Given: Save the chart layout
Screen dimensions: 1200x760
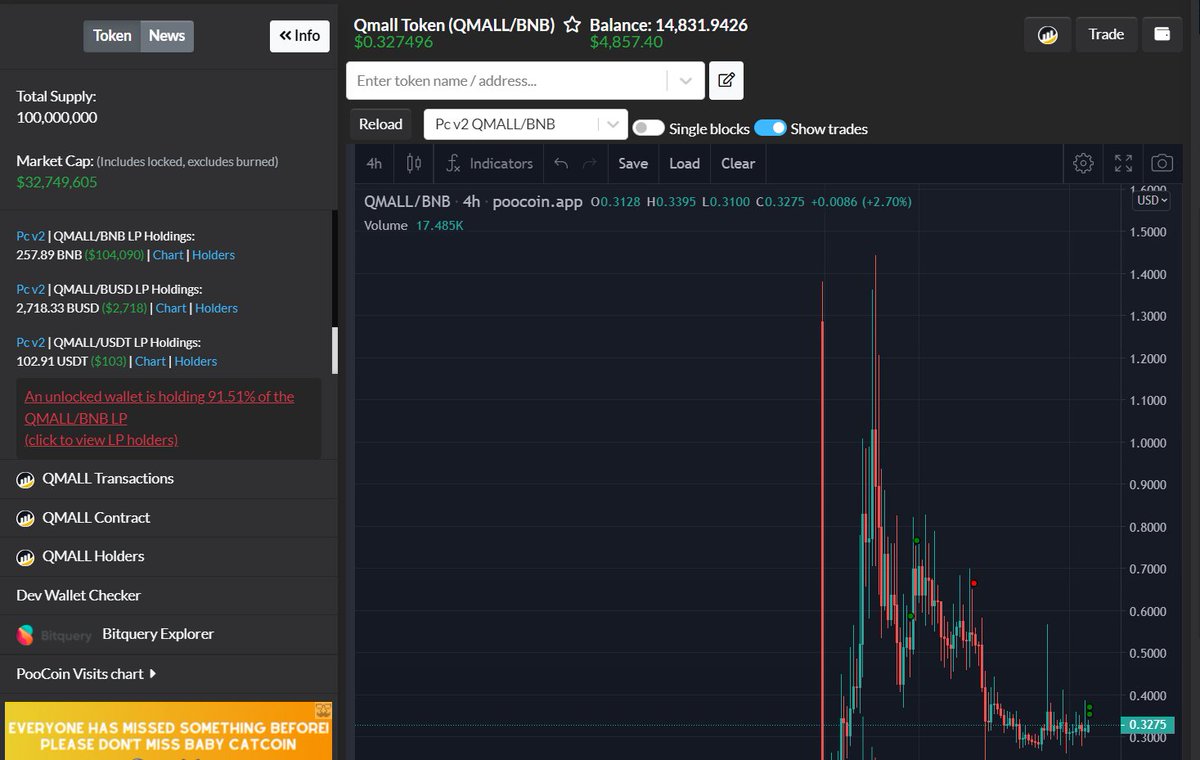Looking at the screenshot, I should pyautogui.click(x=633, y=163).
